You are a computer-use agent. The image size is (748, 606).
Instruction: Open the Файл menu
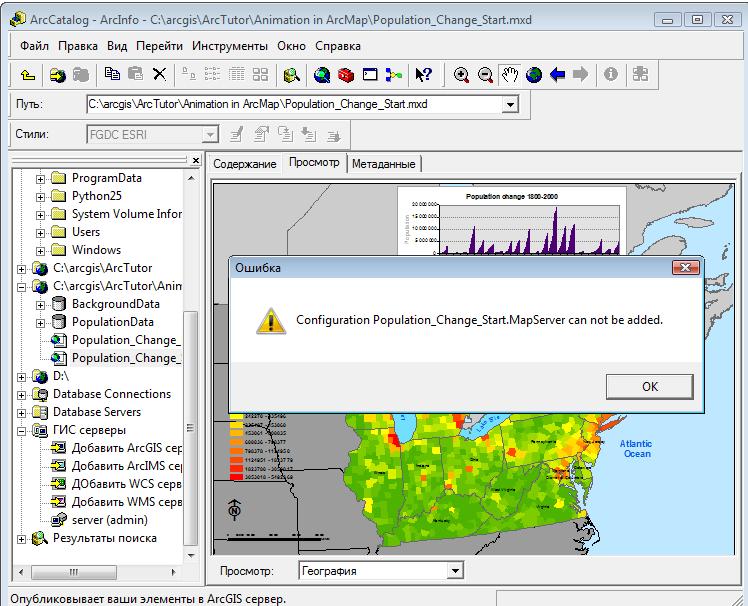(x=34, y=46)
